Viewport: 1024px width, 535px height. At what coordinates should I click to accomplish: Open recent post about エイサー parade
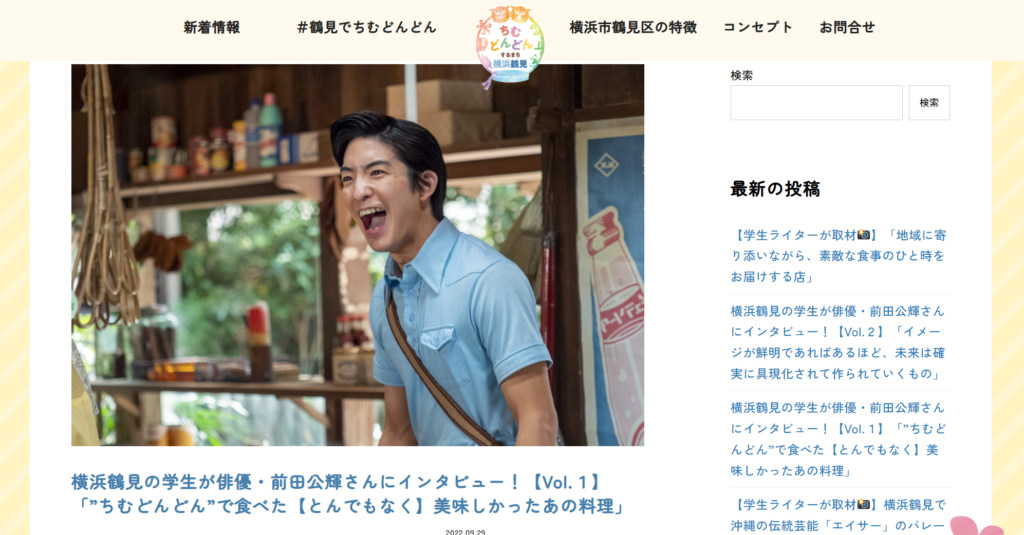[839, 515]
